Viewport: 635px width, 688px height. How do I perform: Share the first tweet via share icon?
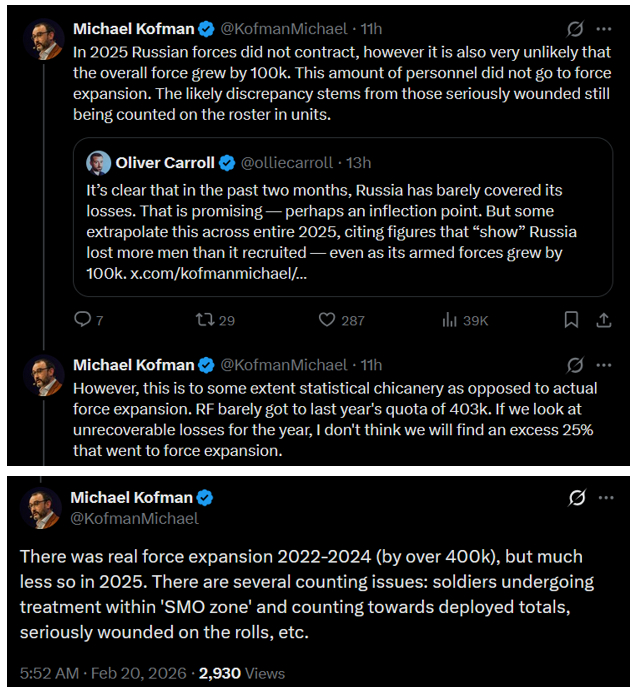(603, 320)
